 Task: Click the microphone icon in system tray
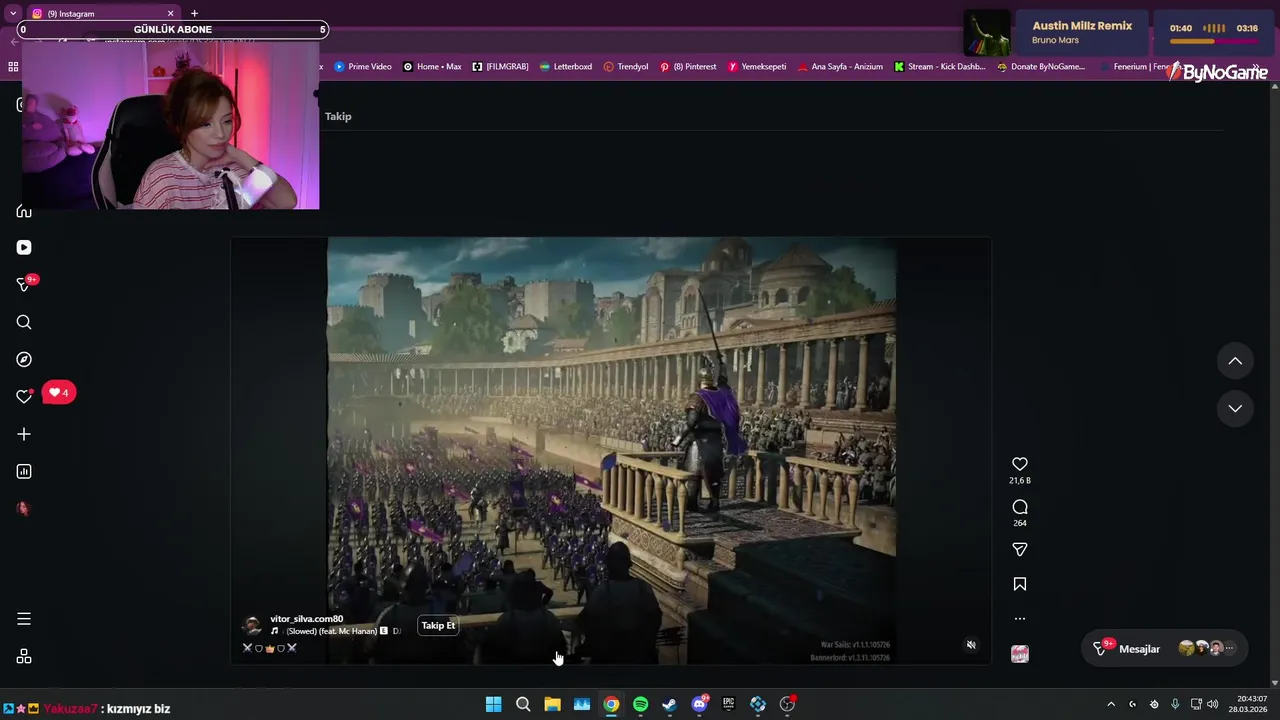1175,705
